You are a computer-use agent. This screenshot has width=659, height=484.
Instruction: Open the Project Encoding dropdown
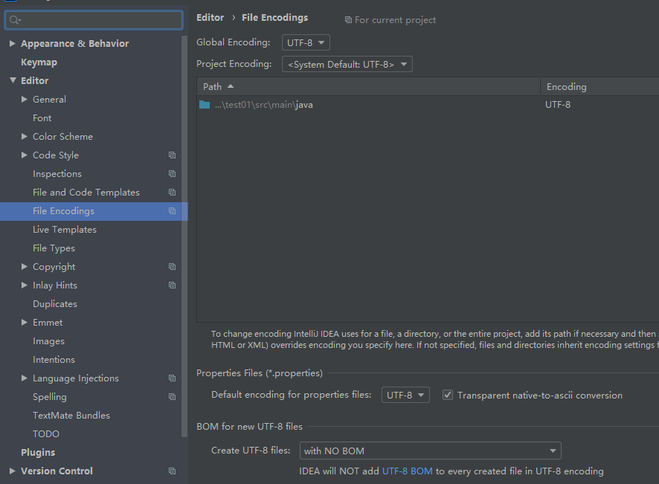(347, 64)
